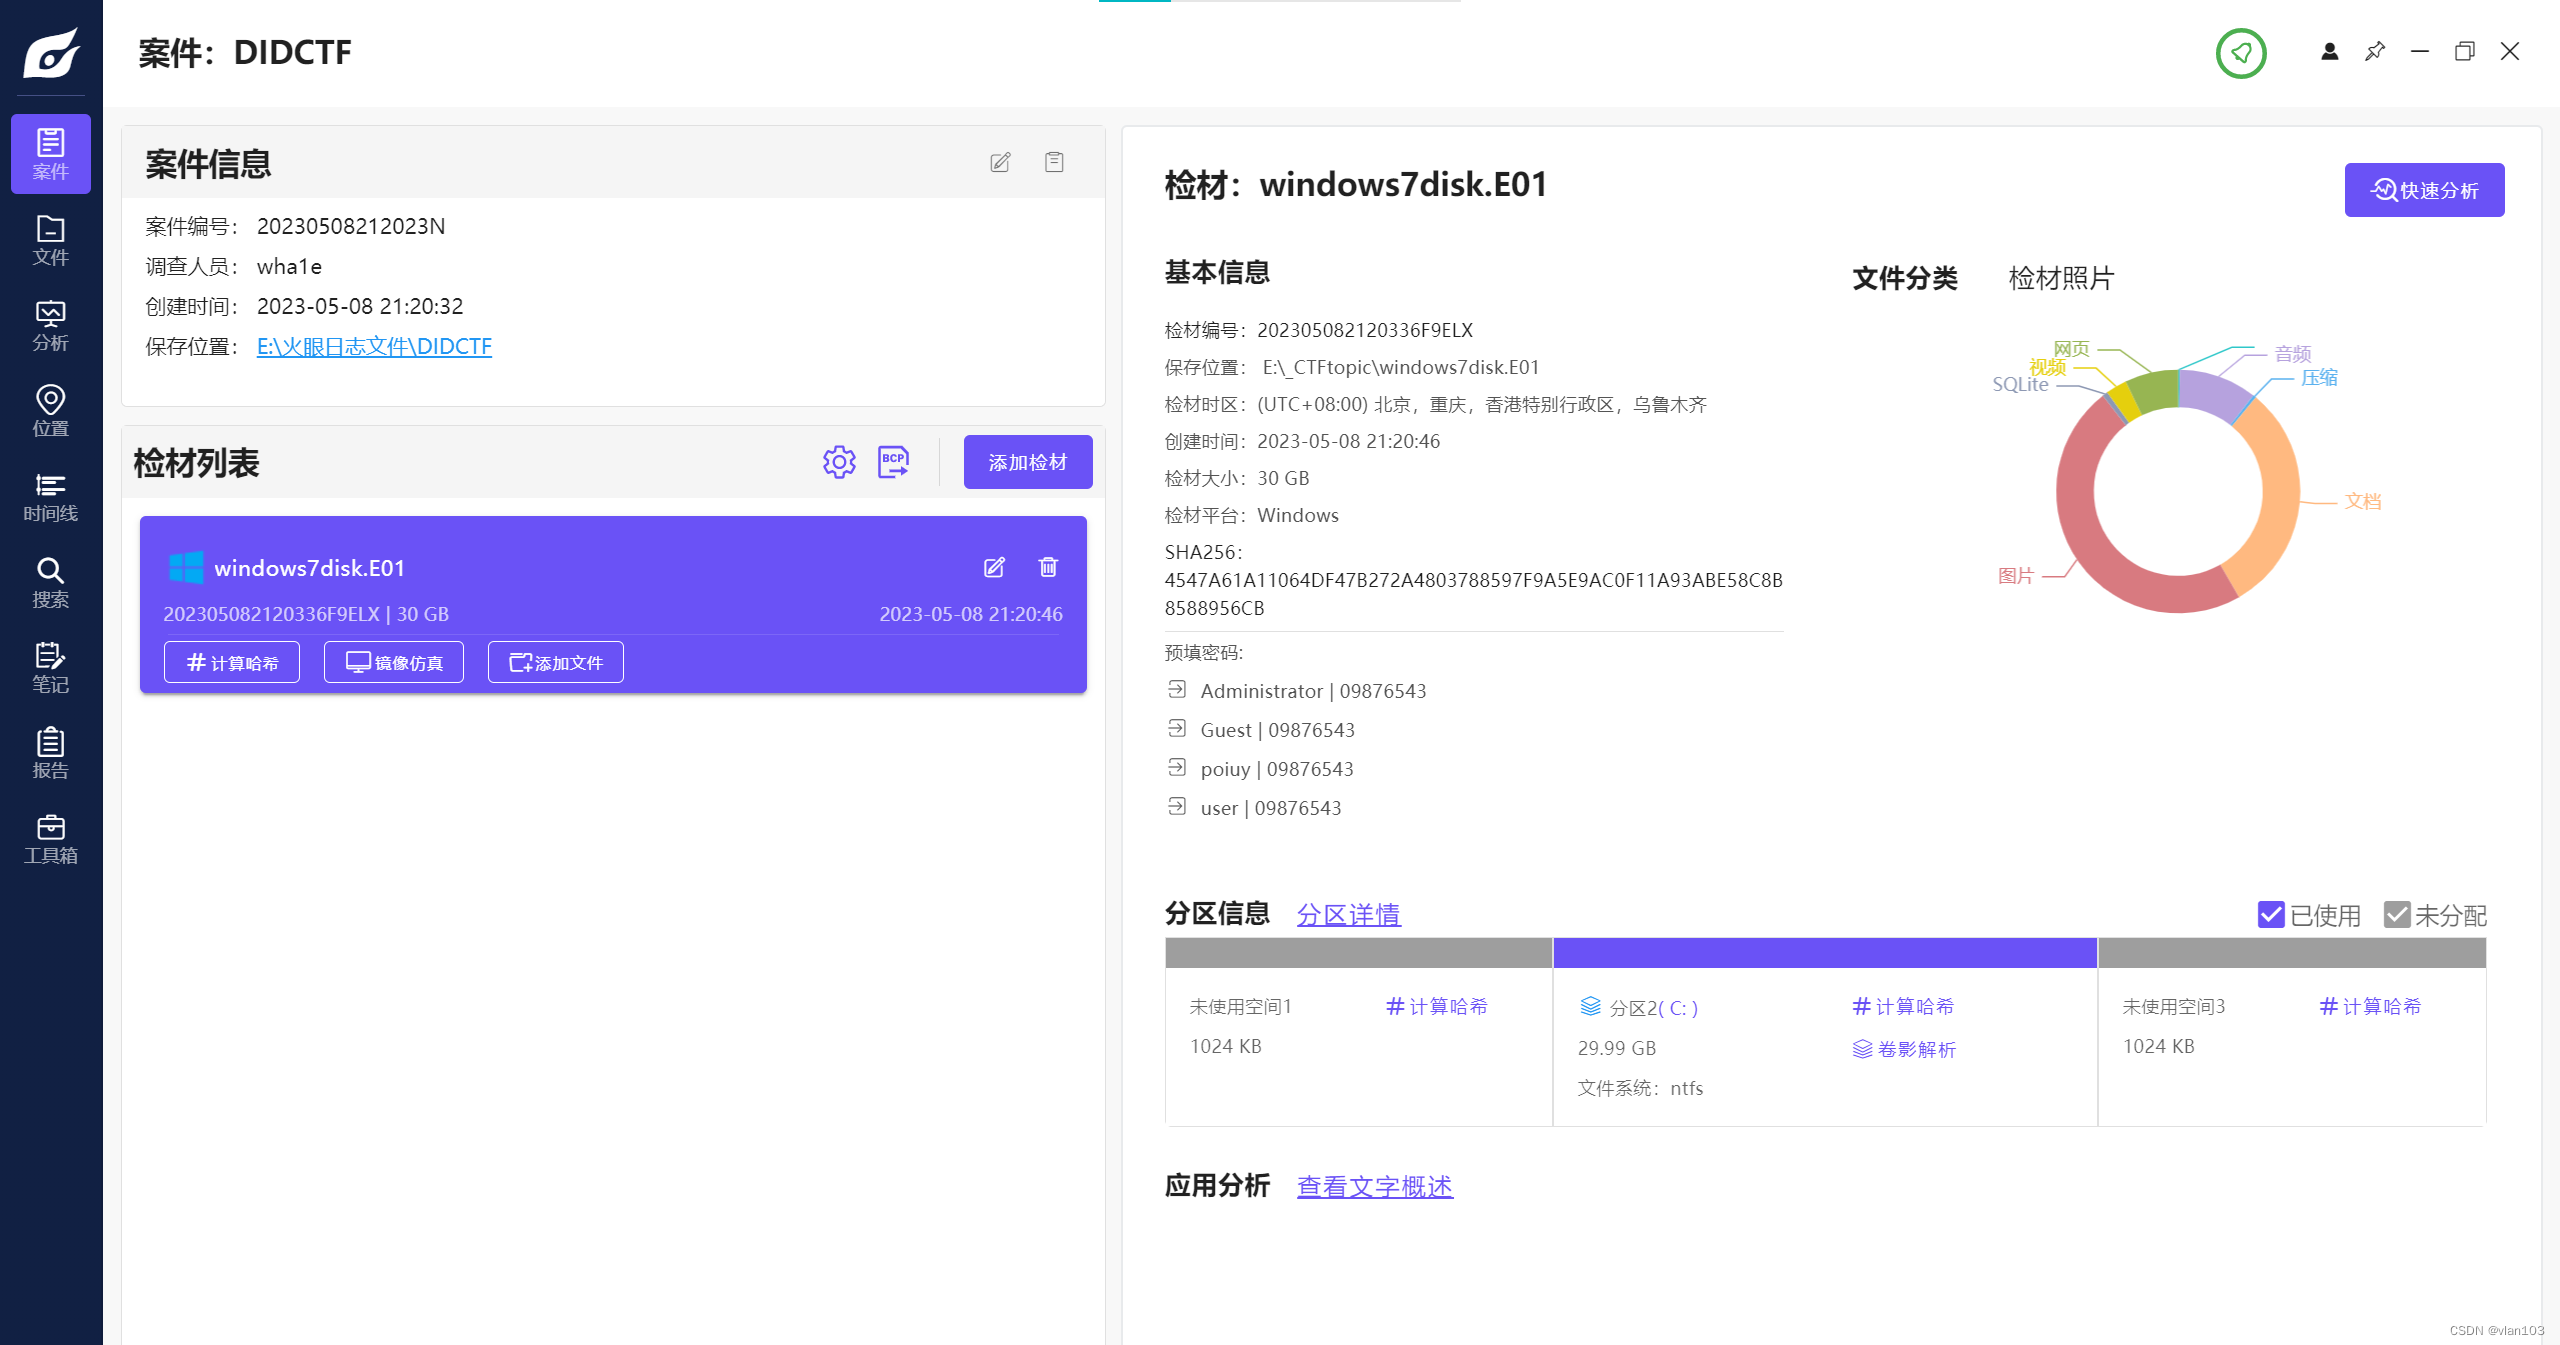Edit case info with pencil icon
The width and height of the screenshot is (2560, 1345).
tap(1000, 162)
